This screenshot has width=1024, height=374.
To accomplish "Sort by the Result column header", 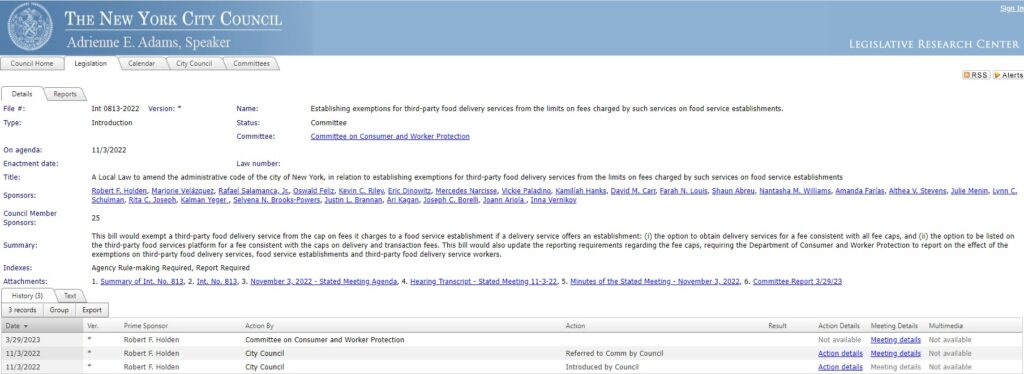I will pyautogui.click(x=777, y=326).
